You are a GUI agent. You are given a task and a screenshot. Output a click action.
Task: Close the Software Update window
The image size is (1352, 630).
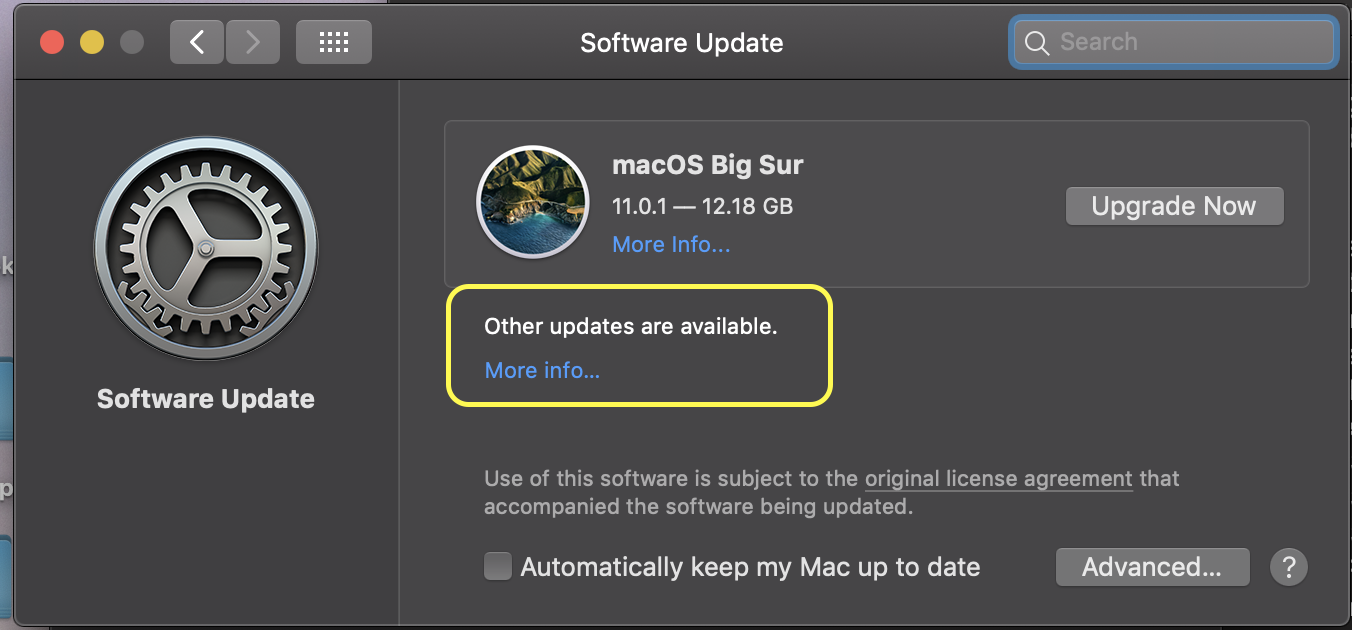click(x=52, y=42)
